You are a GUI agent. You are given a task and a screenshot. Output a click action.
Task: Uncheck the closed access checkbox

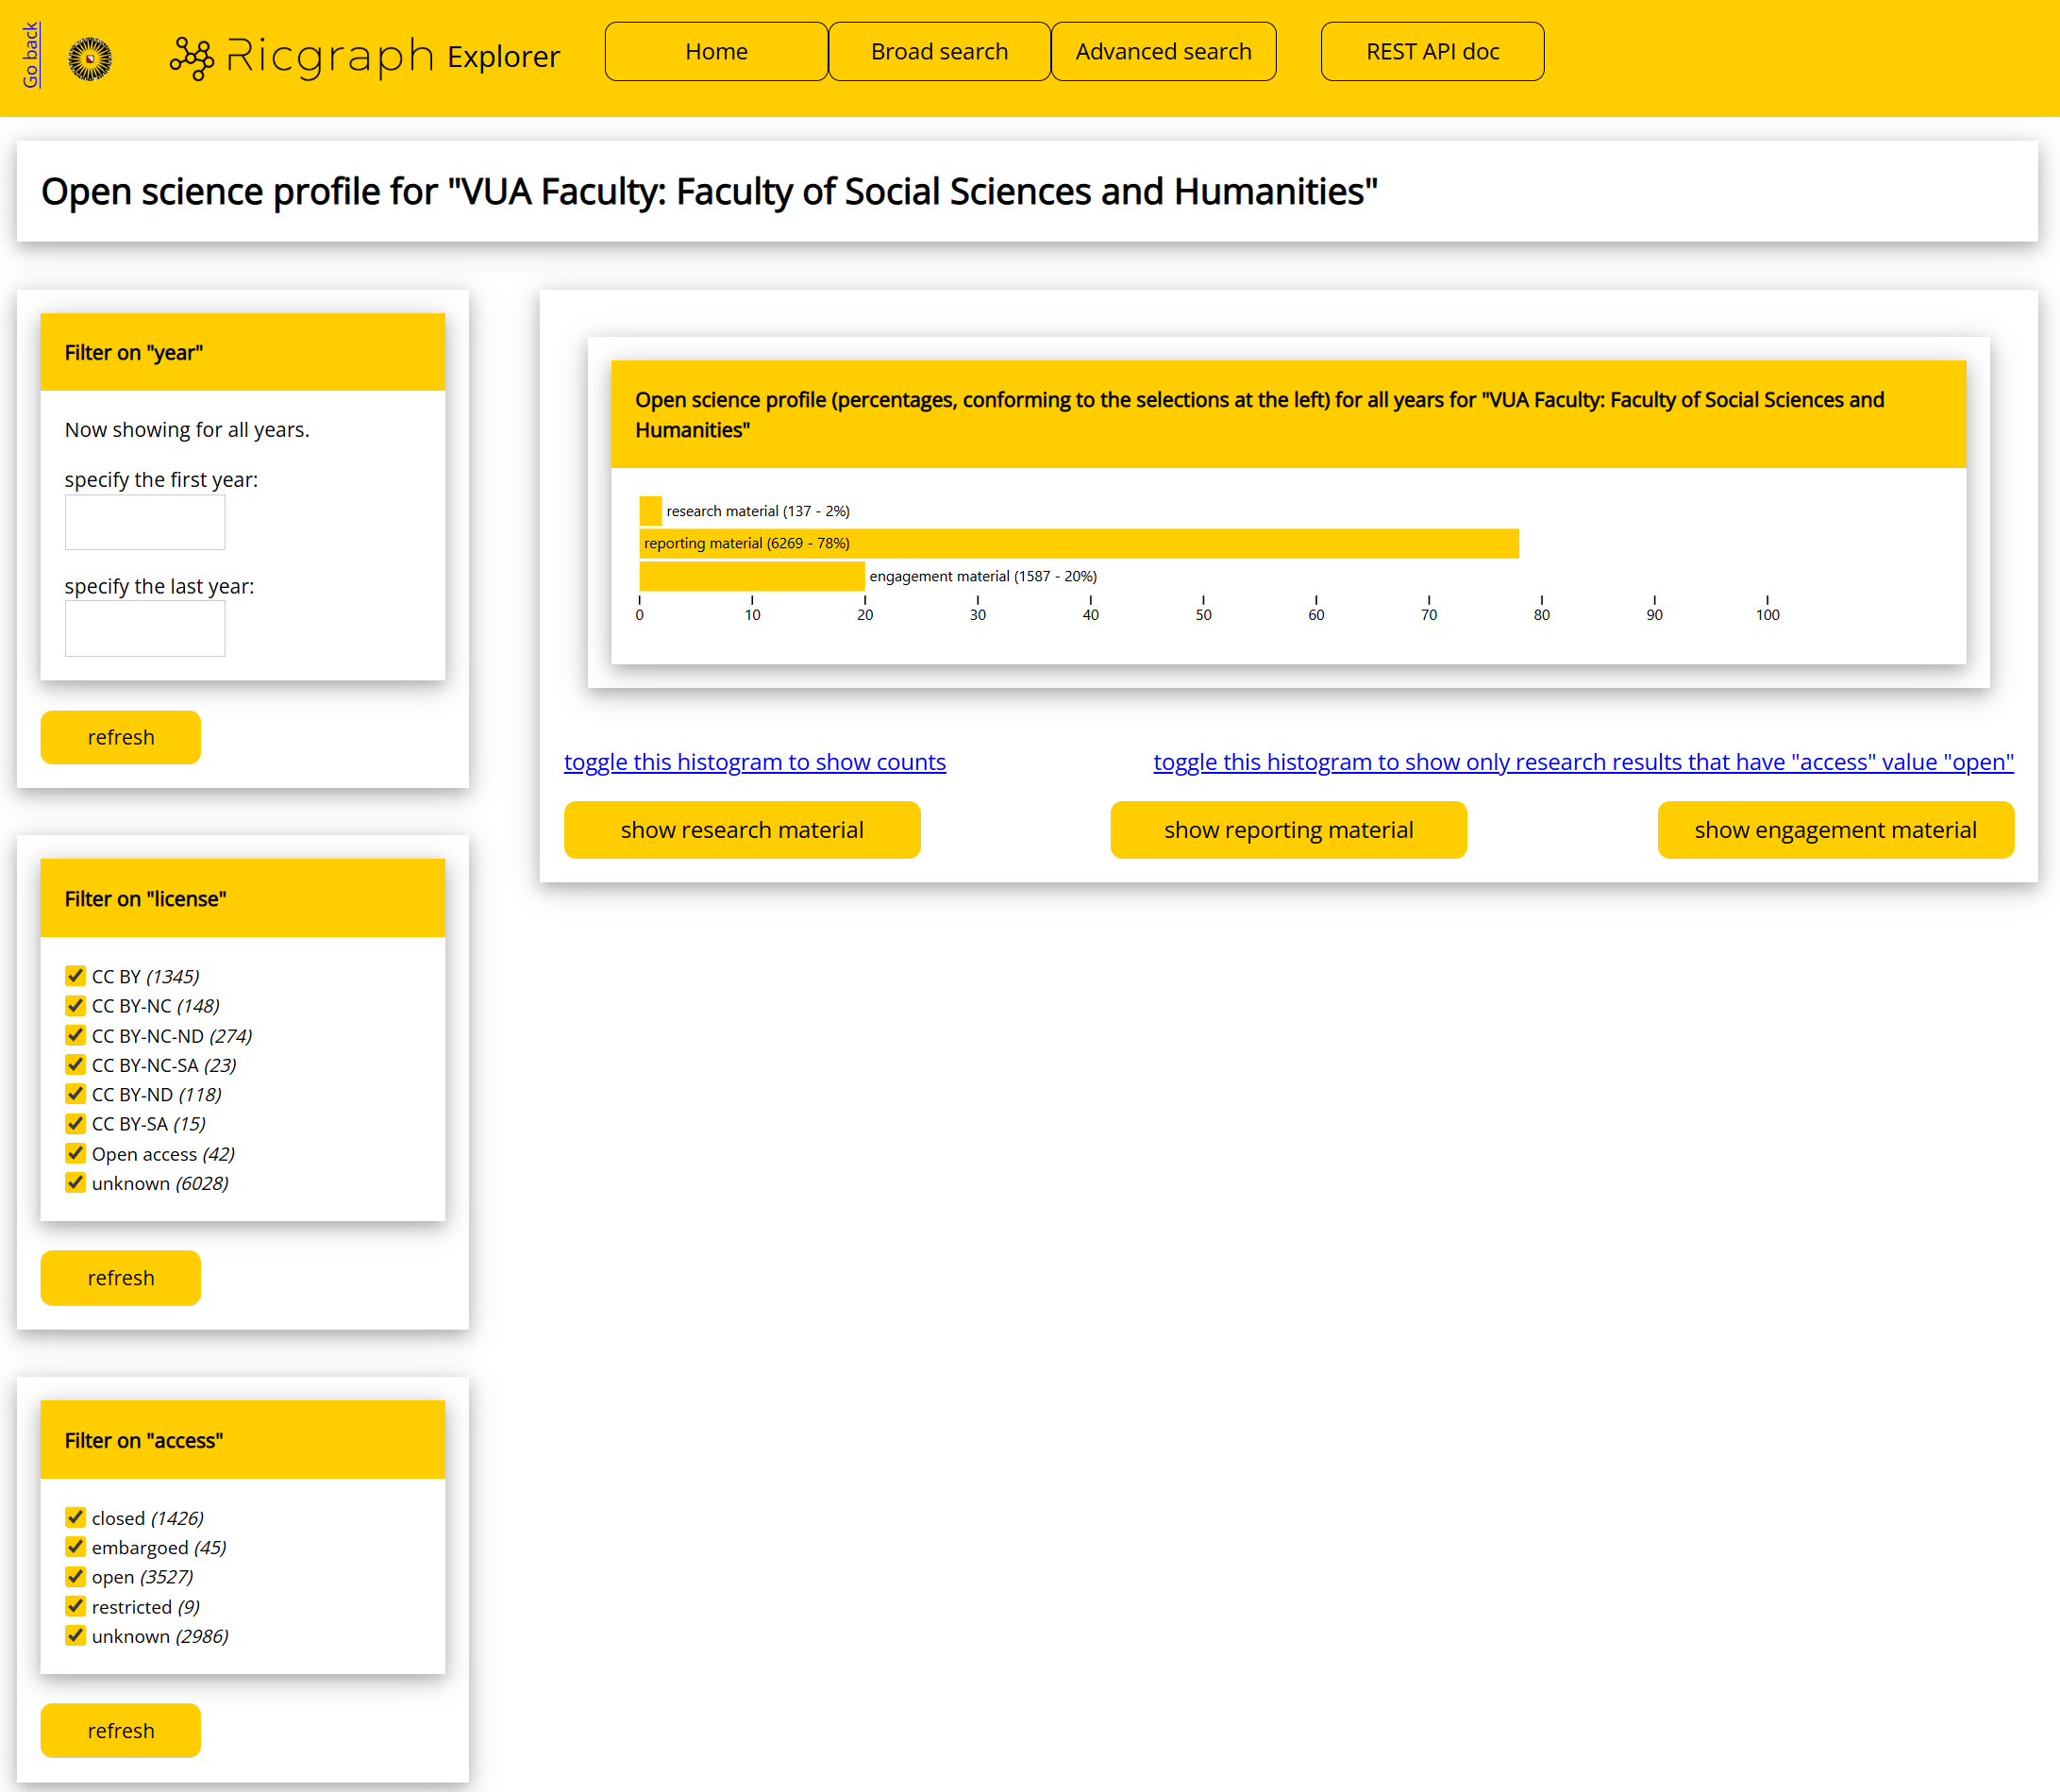coord(75,1517)
